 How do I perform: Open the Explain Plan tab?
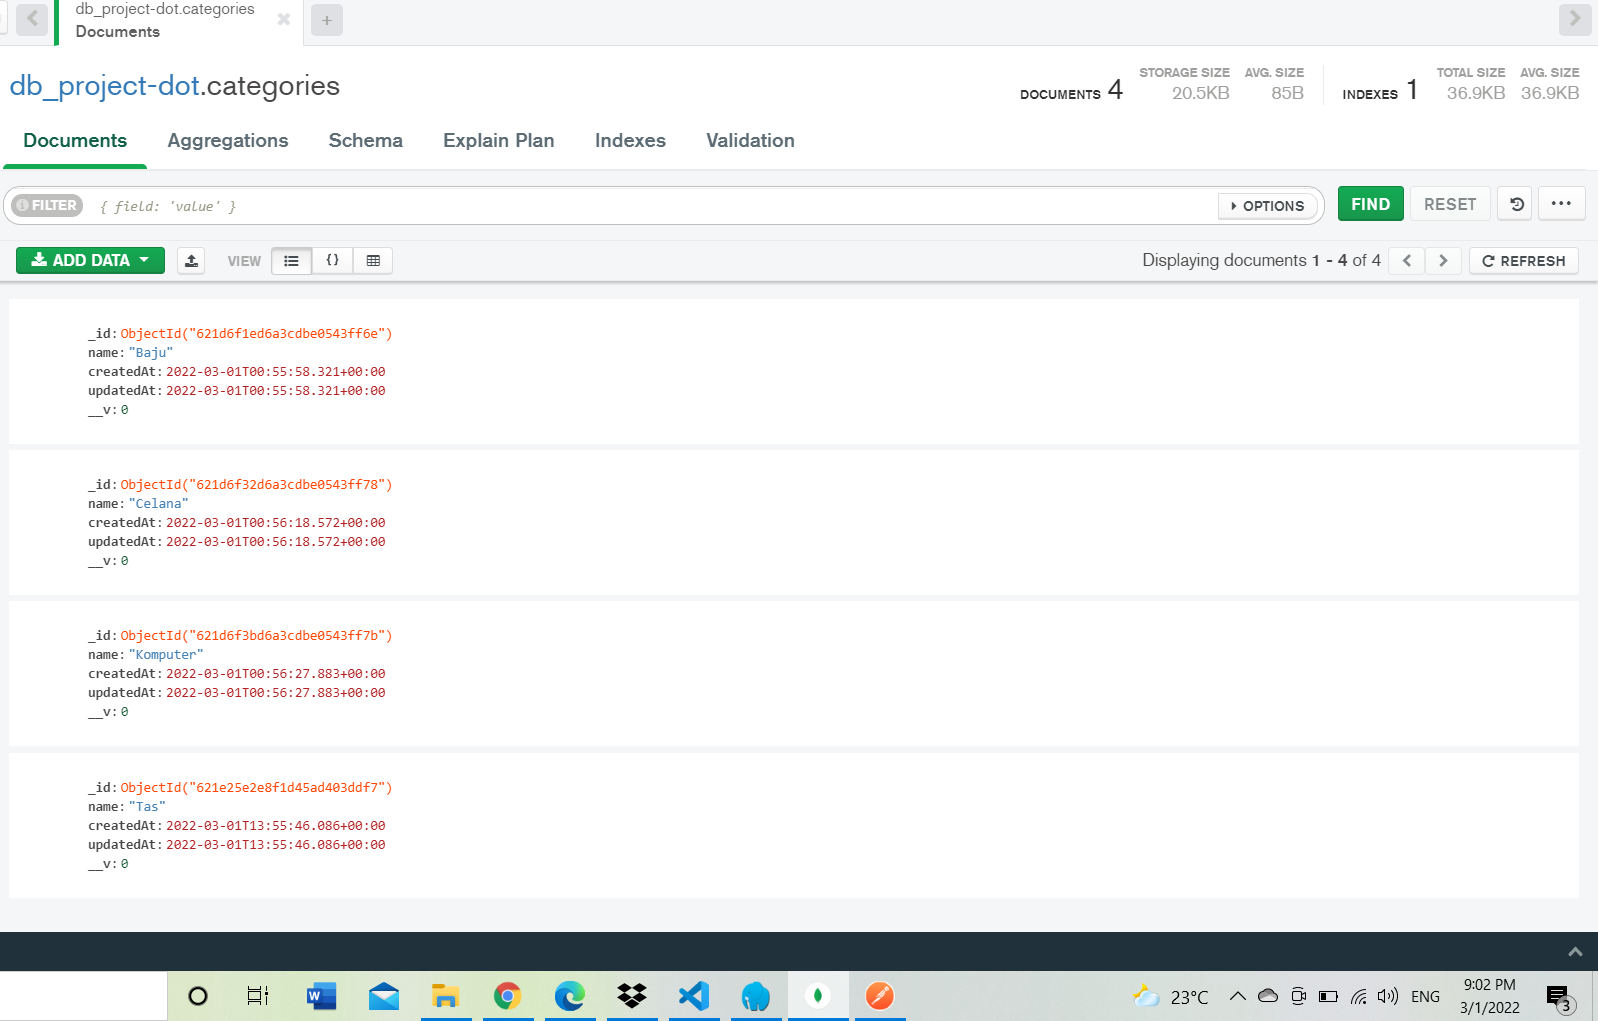499,141
